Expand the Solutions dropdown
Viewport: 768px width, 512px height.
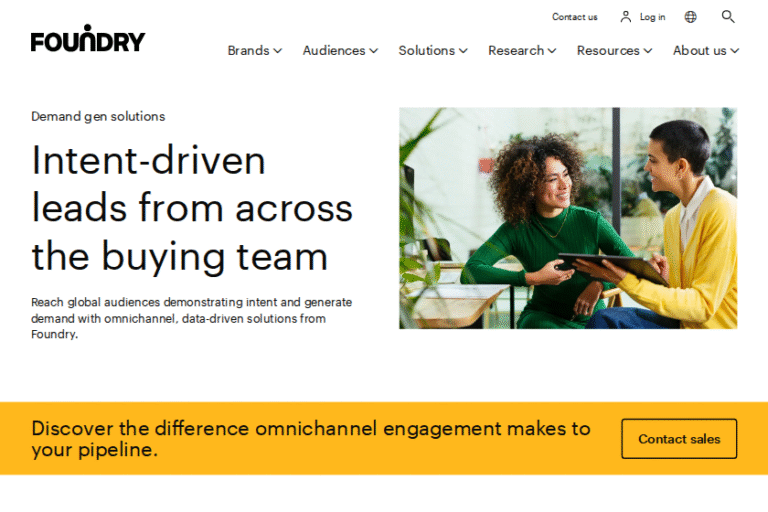pyautogui.click(x=433, y=50)
